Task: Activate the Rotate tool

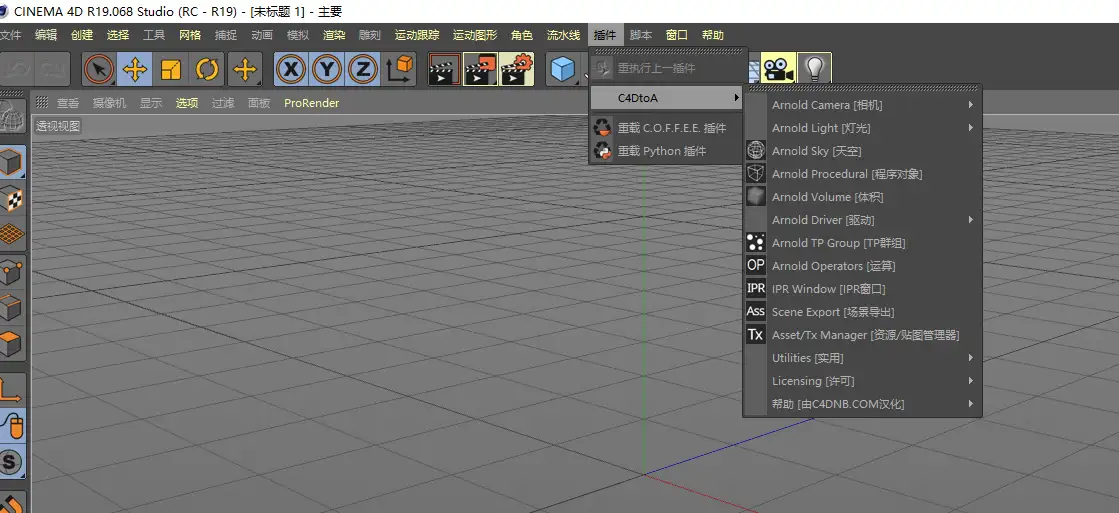Action: tap(207, 69)
